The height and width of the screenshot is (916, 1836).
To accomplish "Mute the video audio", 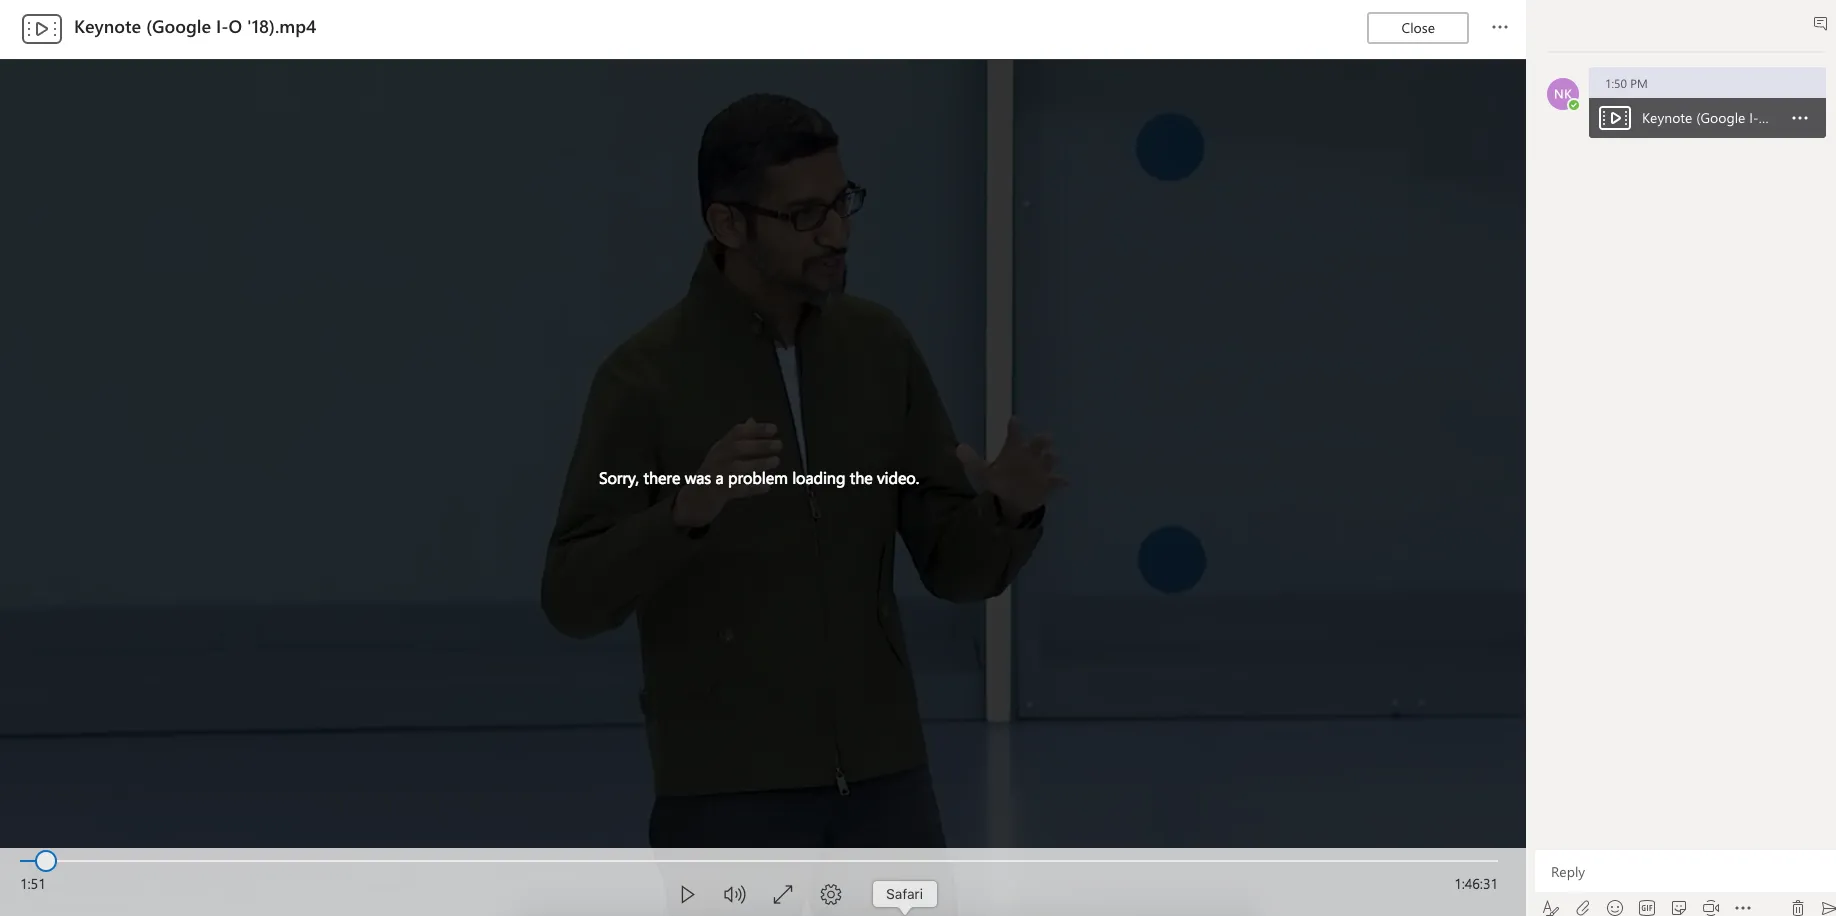I will pyautogui.click(x=735, y=894).
